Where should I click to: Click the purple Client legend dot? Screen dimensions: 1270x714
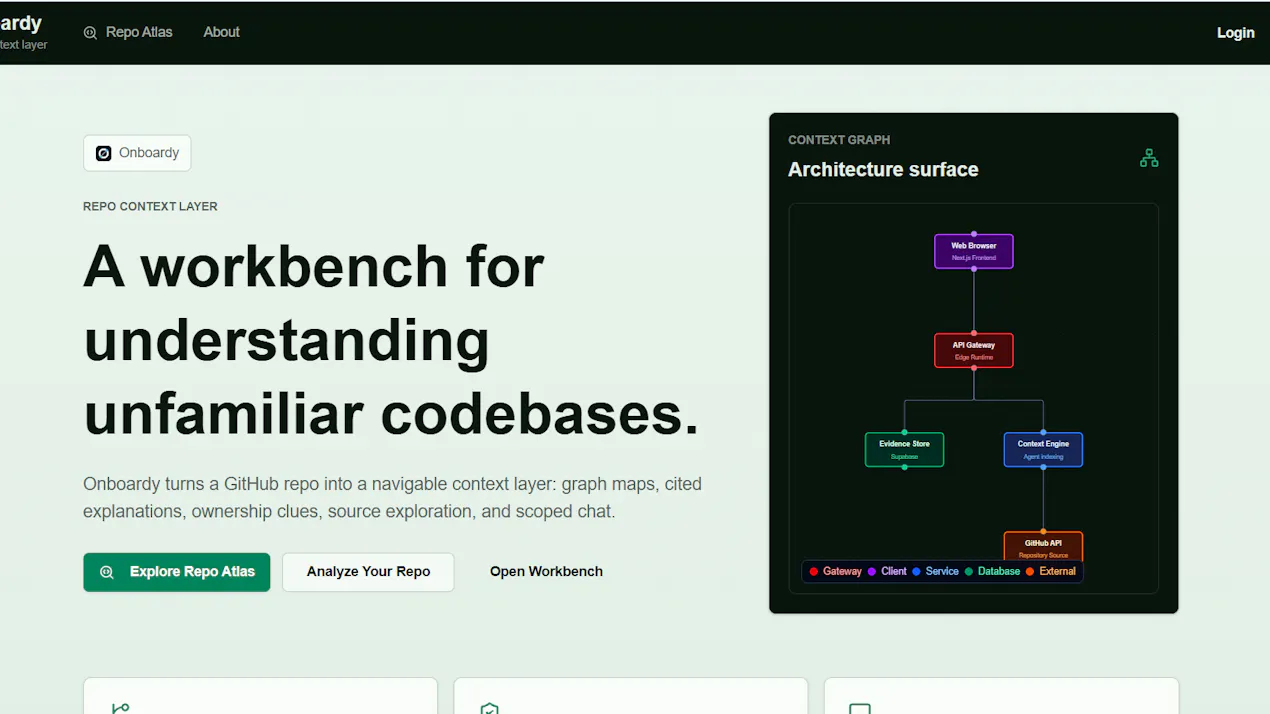click(x=872, y=572)
